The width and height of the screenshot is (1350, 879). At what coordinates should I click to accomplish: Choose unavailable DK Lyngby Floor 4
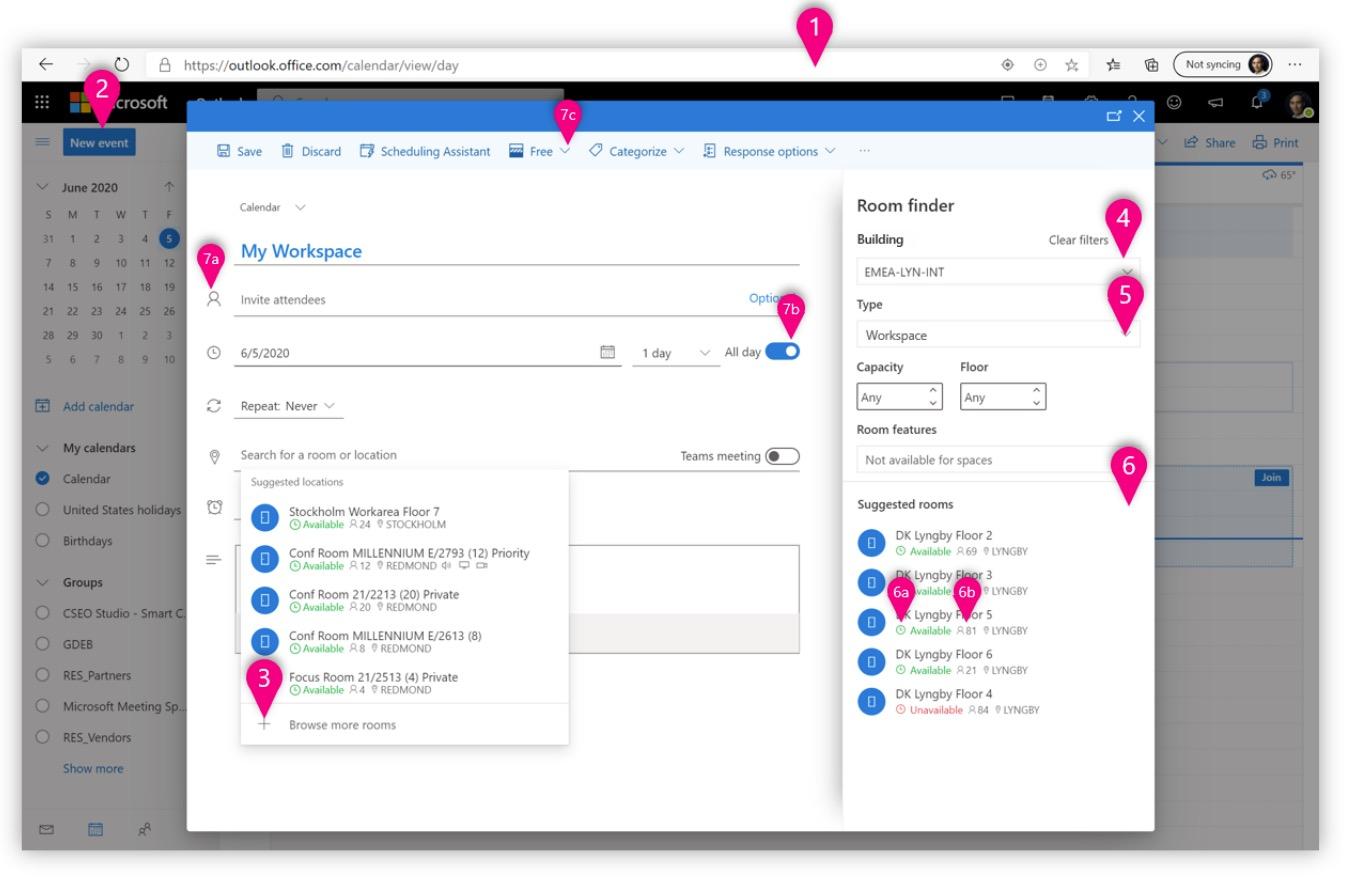(948, 702)
